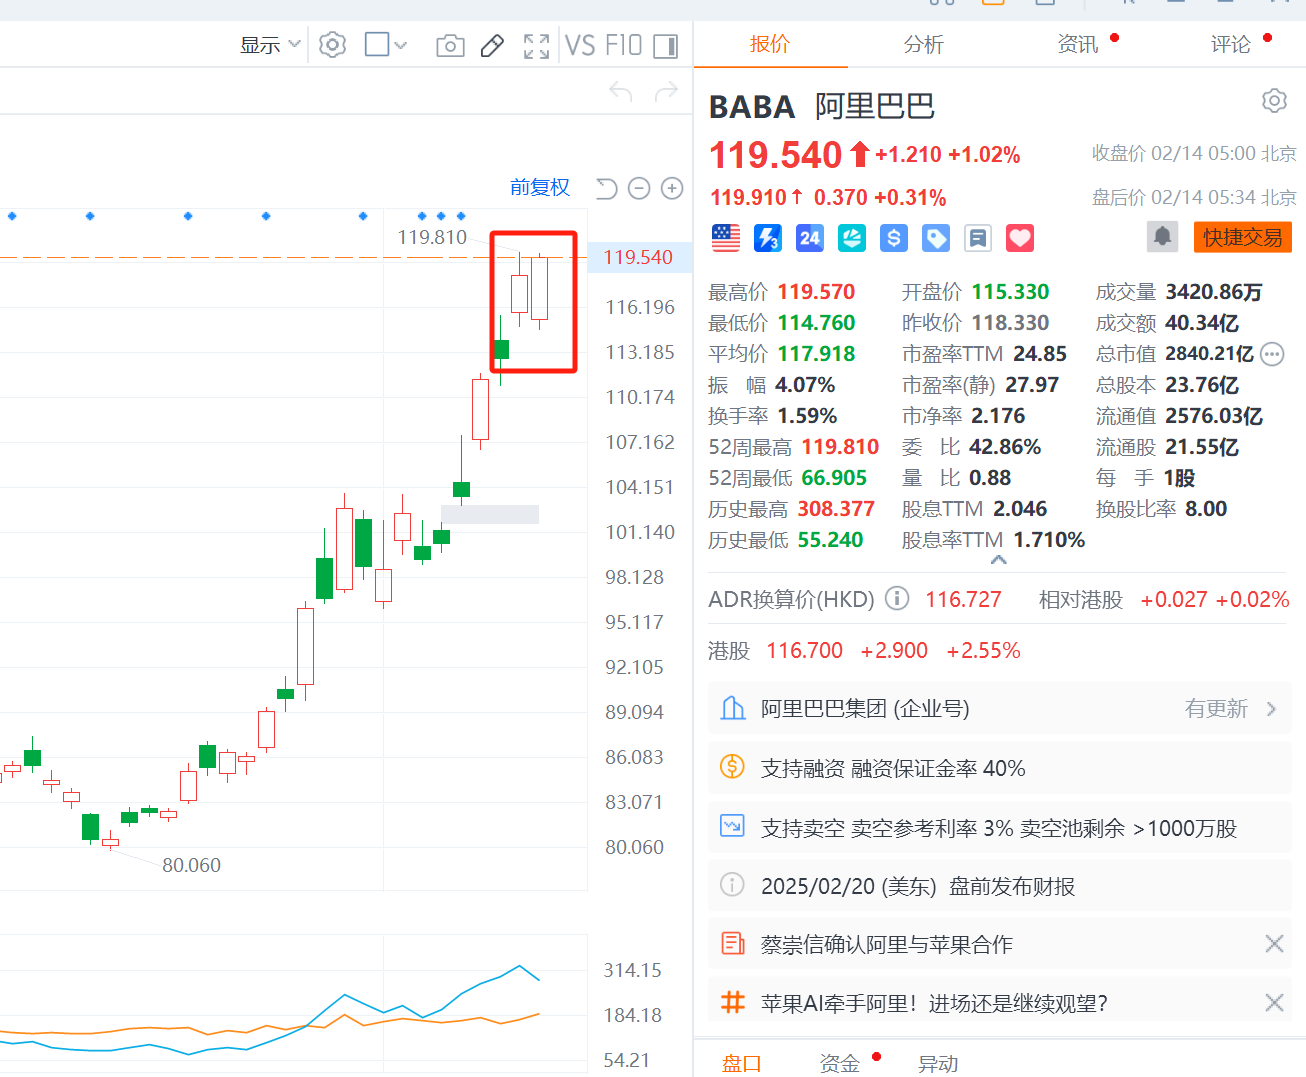Open 支持卖空 short selling details
Screen dimensions: 1306x1077
(999, 827)
